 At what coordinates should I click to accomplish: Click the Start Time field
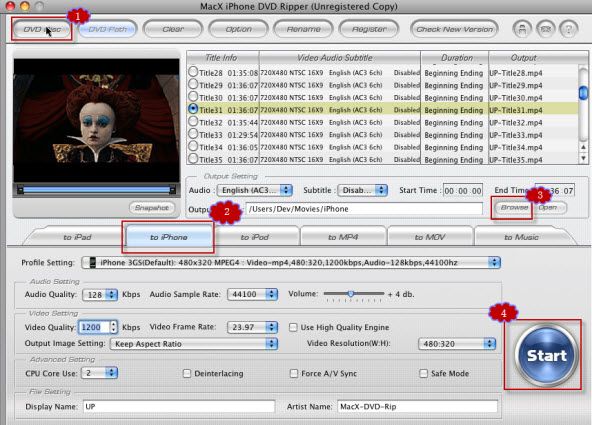[462, 191]
